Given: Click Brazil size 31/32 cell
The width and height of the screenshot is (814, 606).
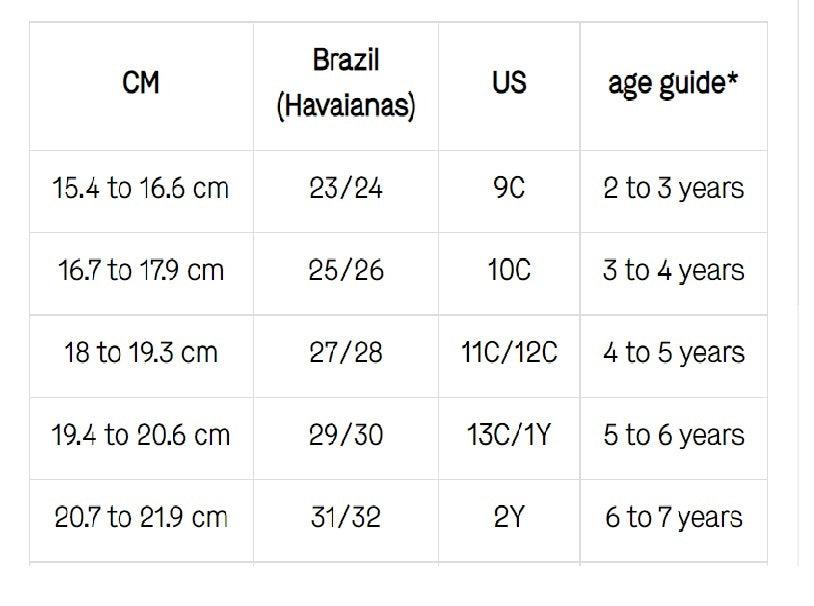Looking at the screenshot, I should click(x=346, y=518).
